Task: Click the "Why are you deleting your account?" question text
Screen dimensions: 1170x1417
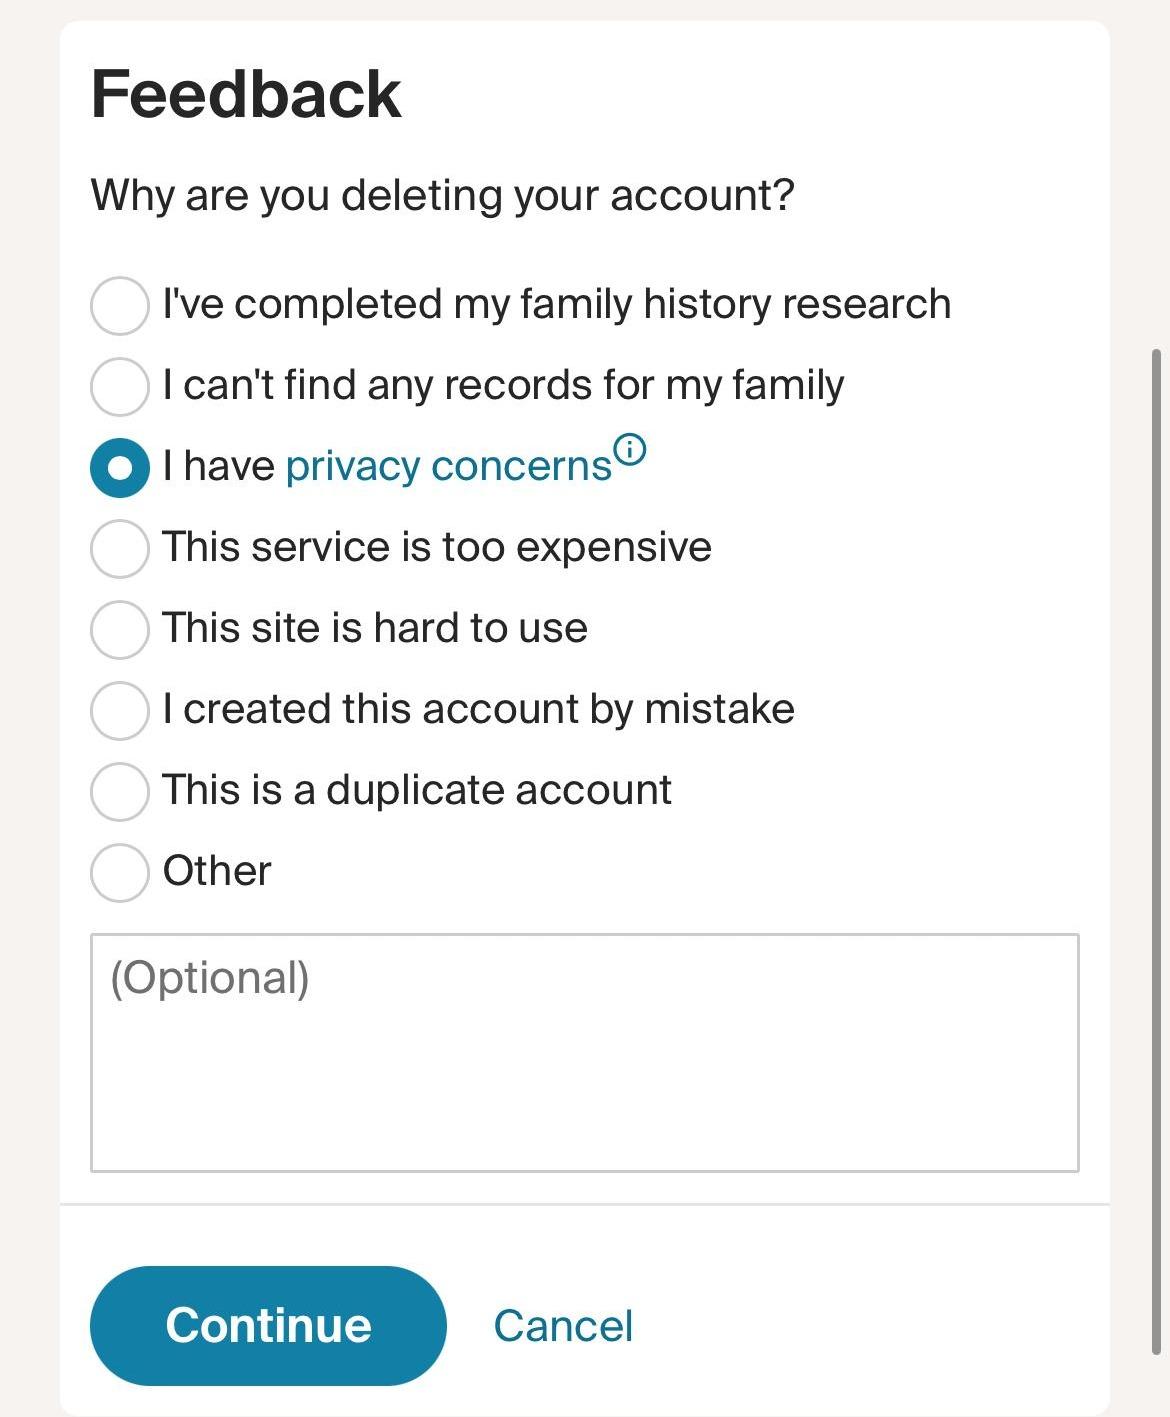Action: pos(442,195)
